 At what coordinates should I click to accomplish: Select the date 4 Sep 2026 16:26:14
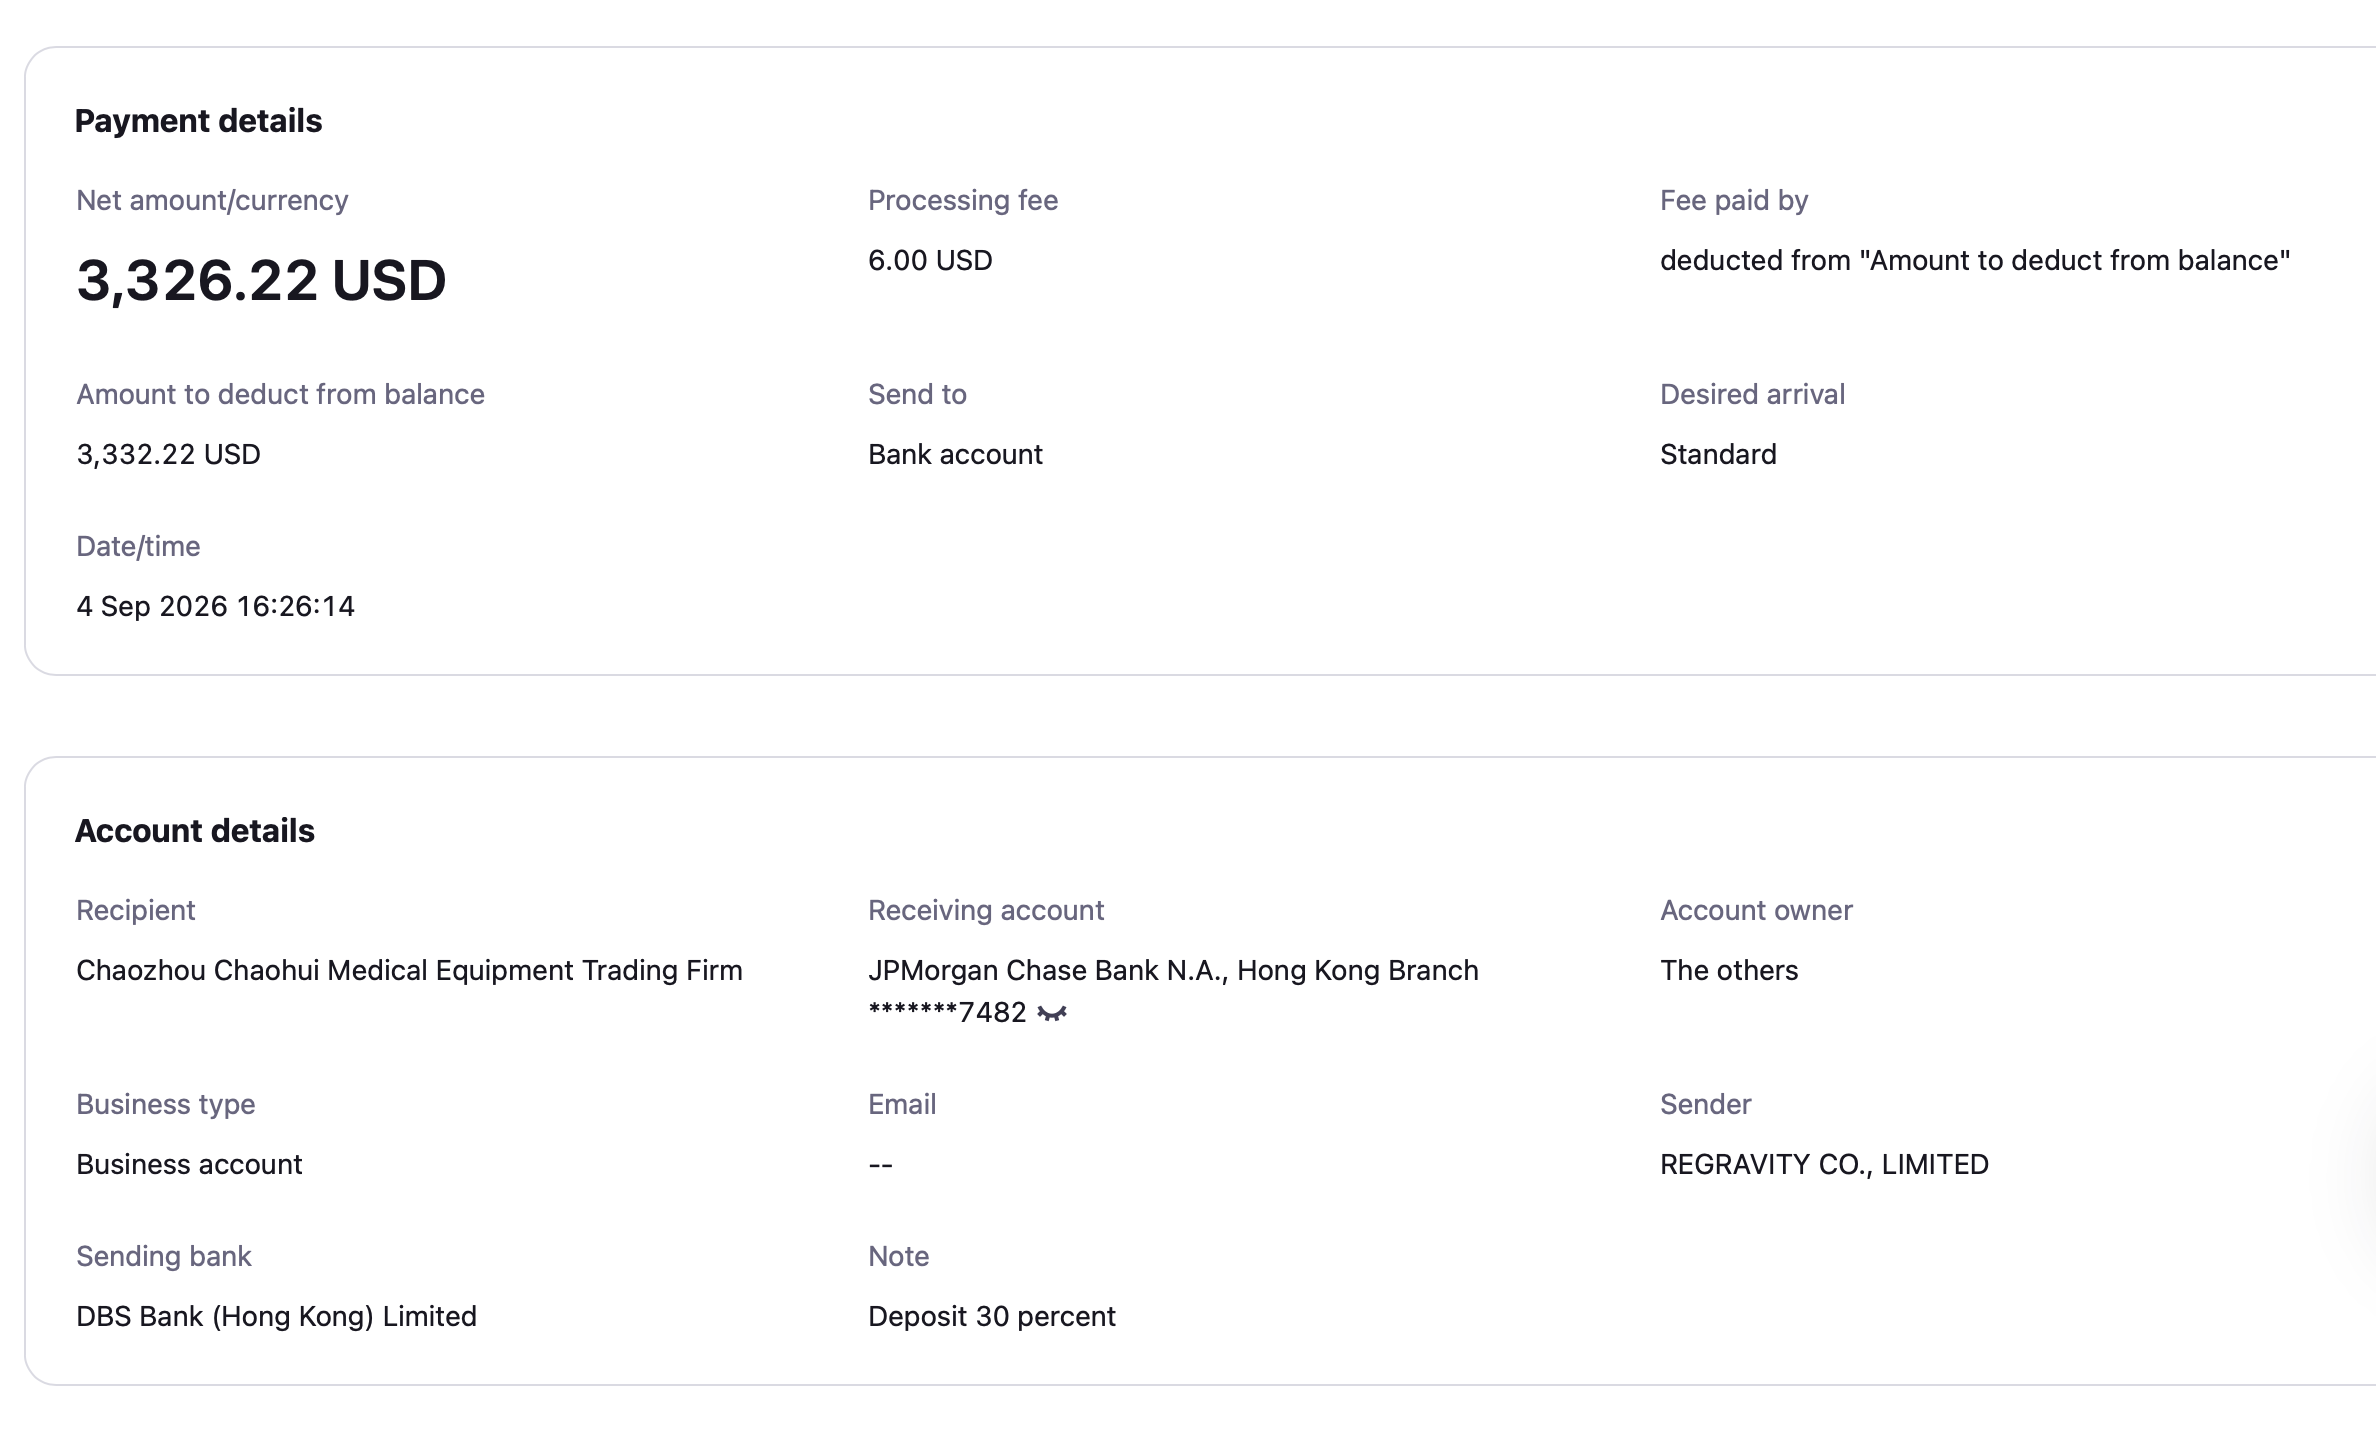click(x=215, y=606)
